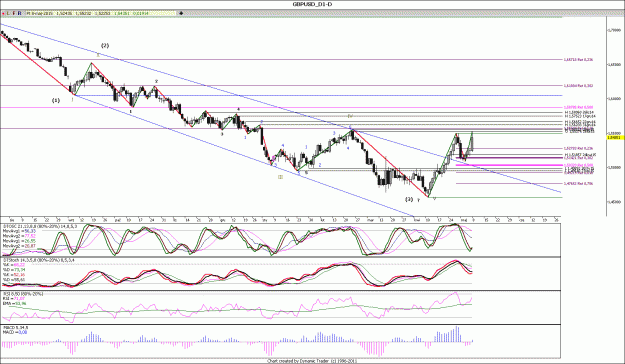The height and width of the screenshot is (364, 625).
Task: Click the 'Chart created by Dynamic Trader' footer
Action: click(x=312, y=361)
